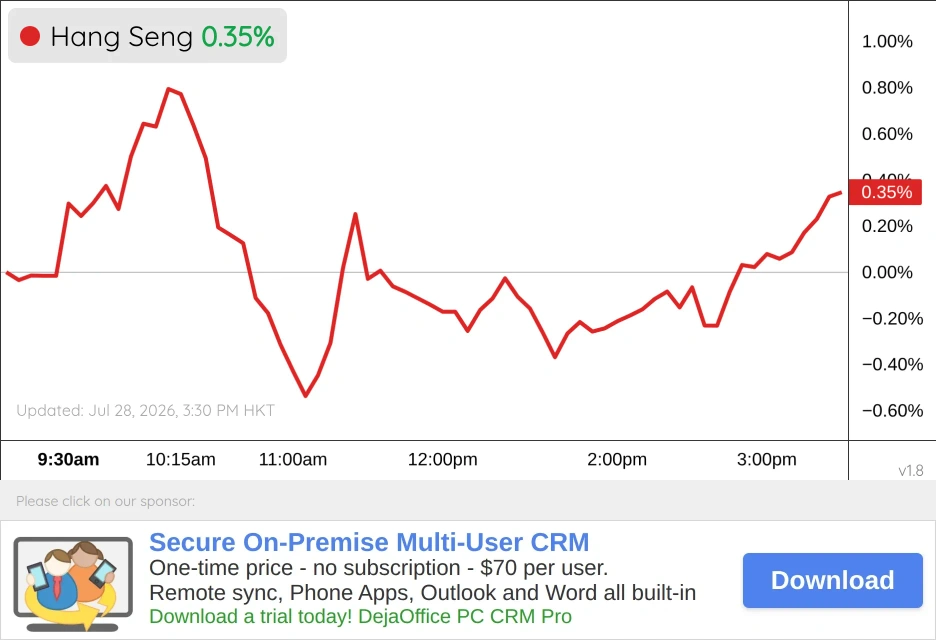The height and width of the screenshot is (640, 936).
Task: Select the 9:30am time axis label
Action: coord(68,459)
